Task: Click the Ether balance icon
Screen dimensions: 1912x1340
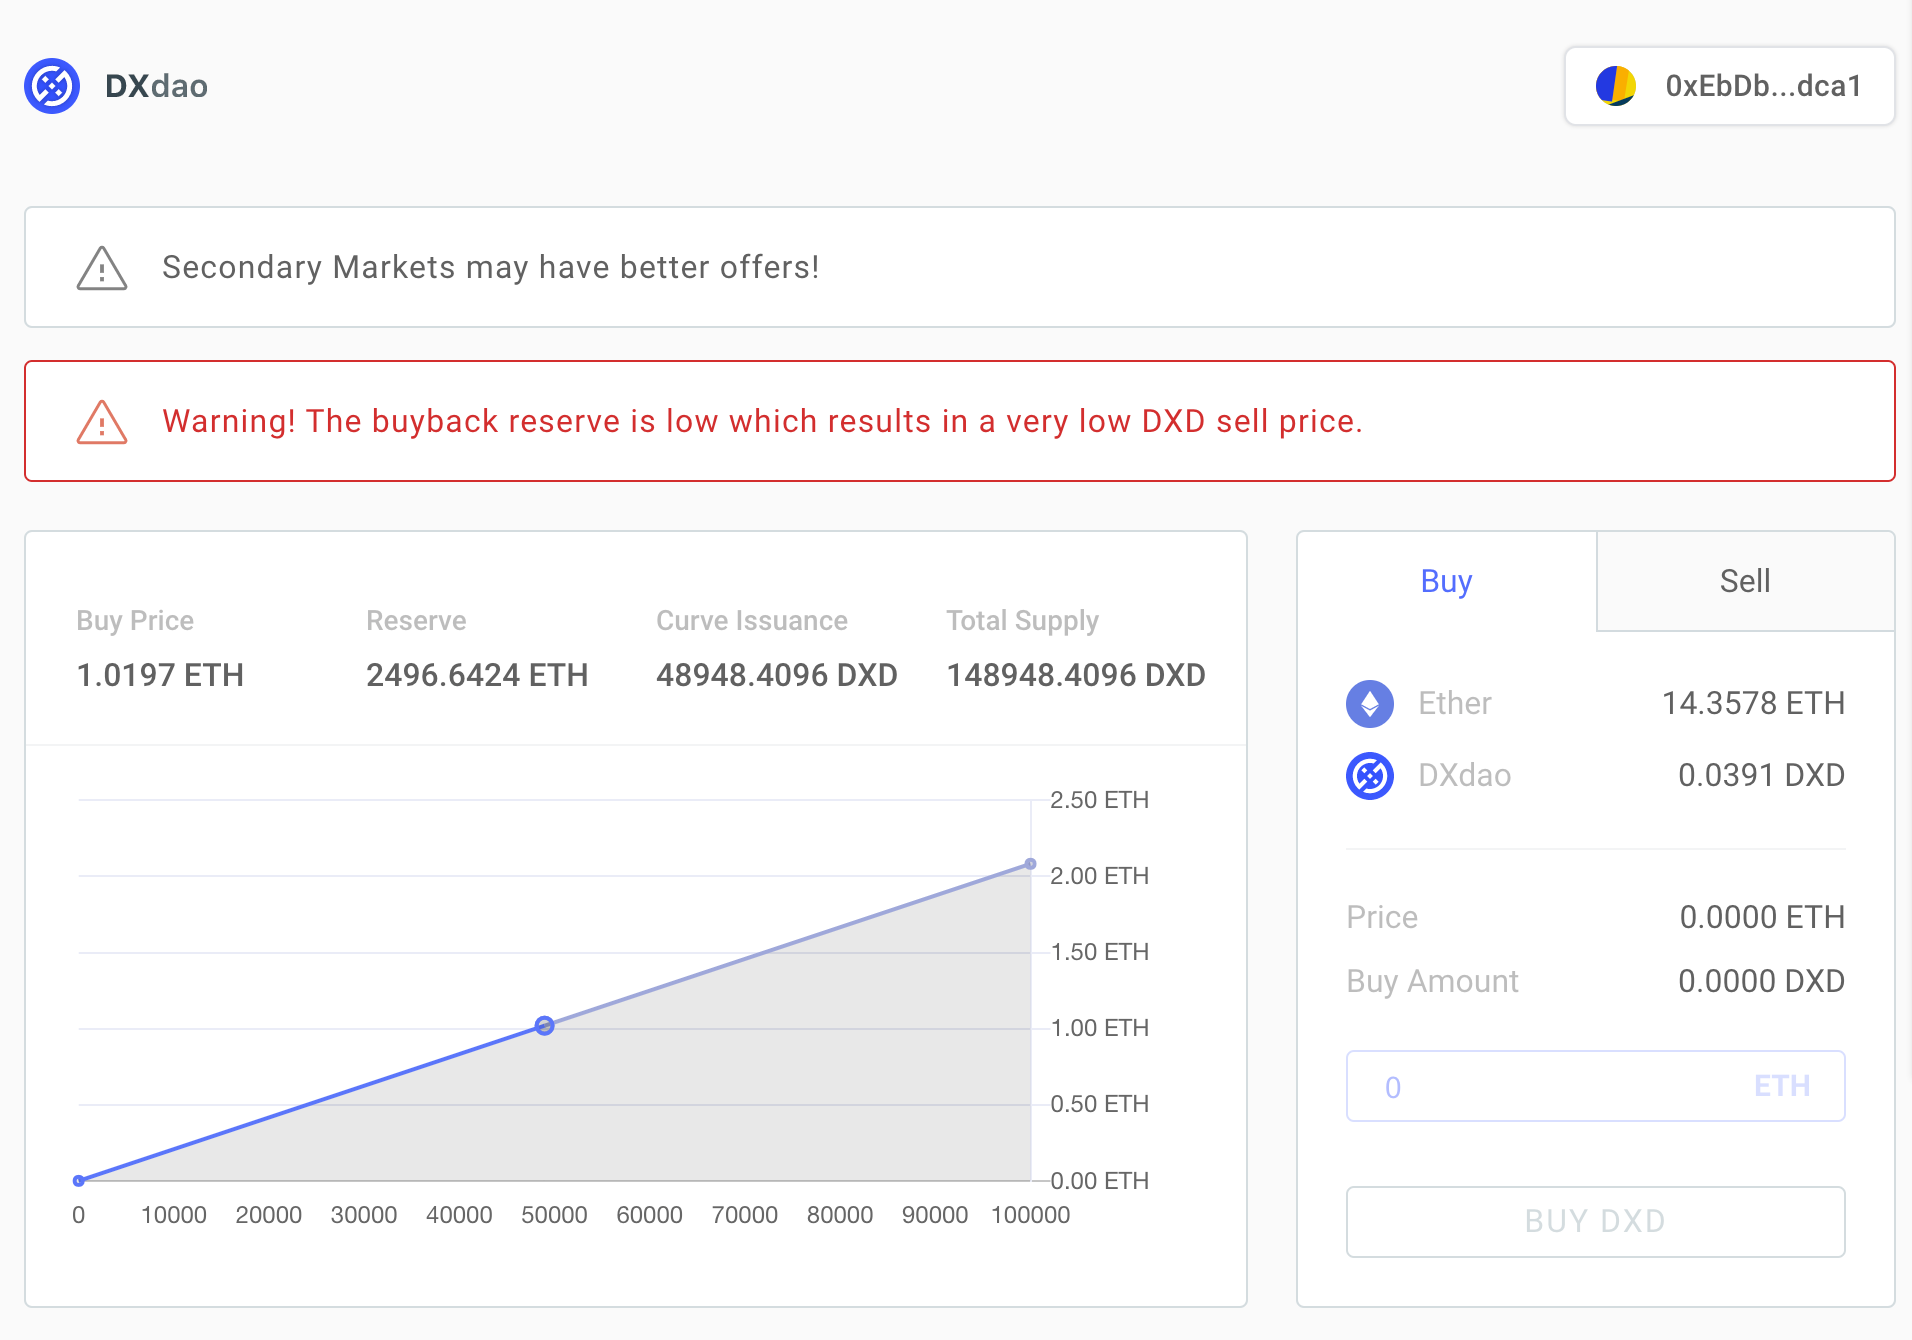Action: tap(1369, 703)
